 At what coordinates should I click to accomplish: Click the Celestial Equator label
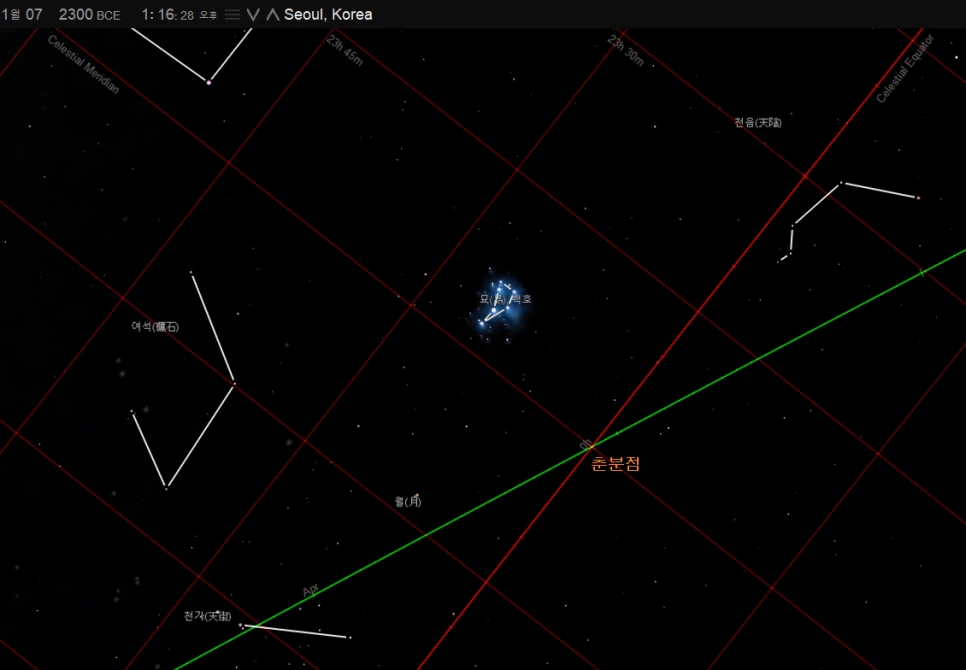(905, 69)
